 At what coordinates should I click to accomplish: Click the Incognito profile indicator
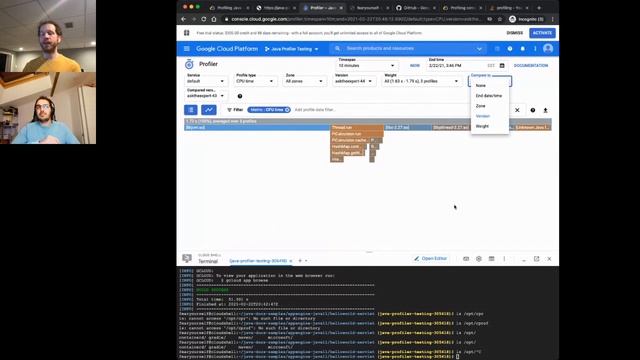click(x=526, y=19)
